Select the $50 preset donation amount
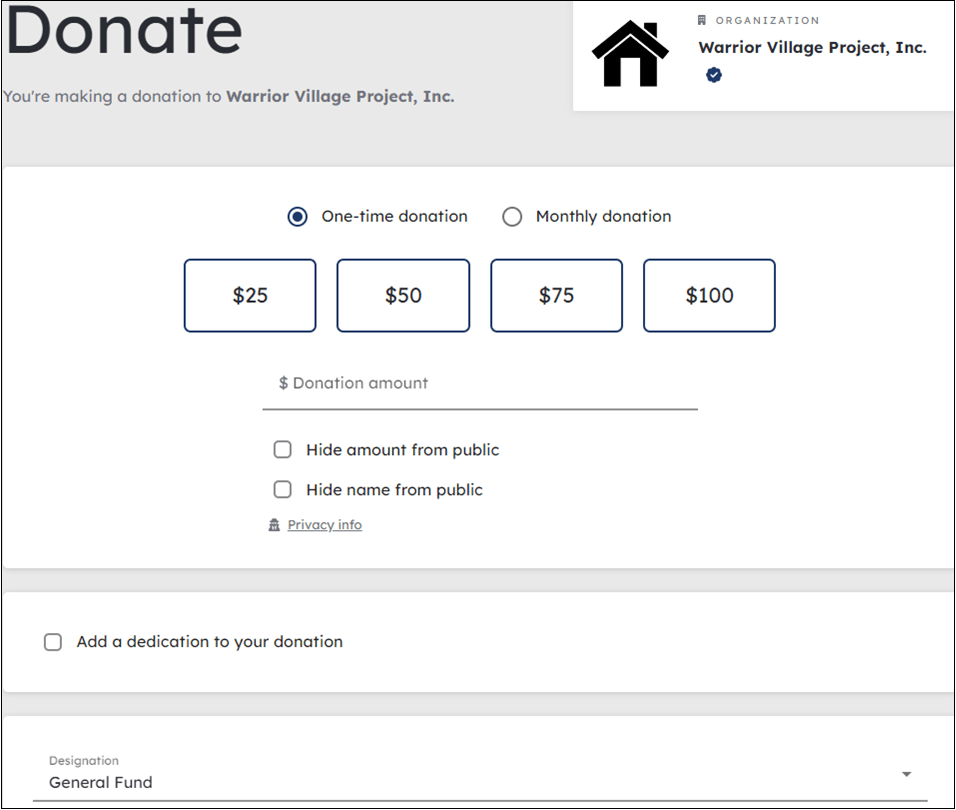Screen dimensions: 956x810 403,295
